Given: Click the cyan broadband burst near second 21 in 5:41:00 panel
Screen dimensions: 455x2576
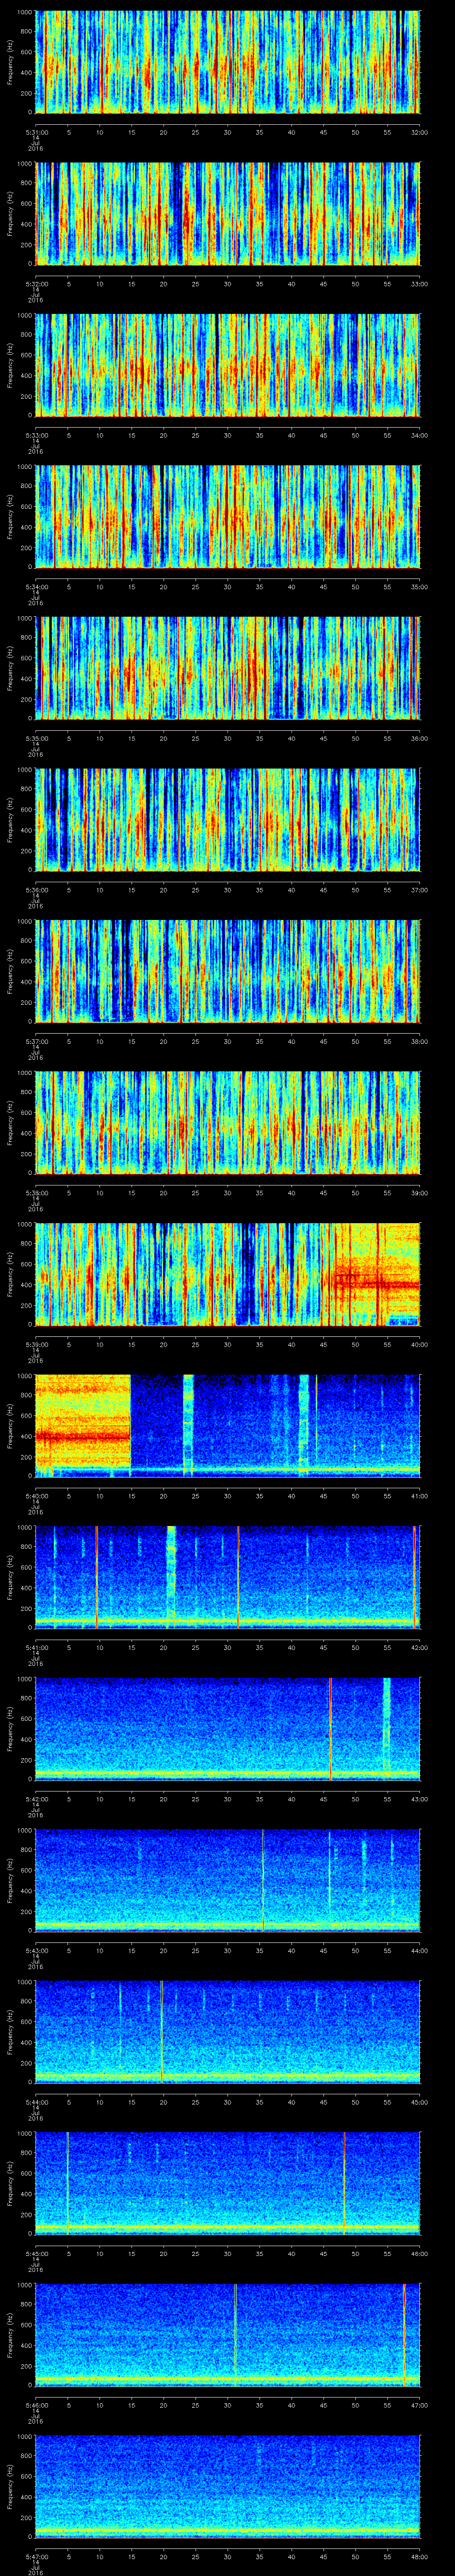Looking at the screenshot, I should 171,1577.
